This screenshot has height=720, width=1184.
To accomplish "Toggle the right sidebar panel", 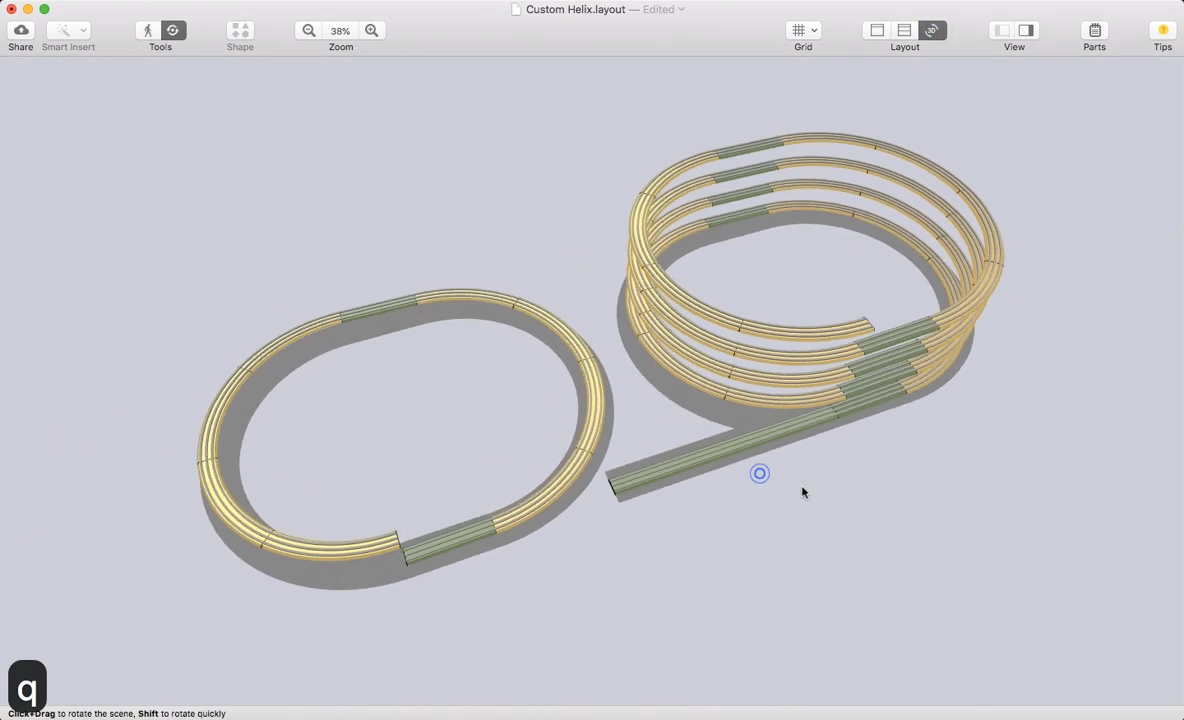I will 1026,30.
